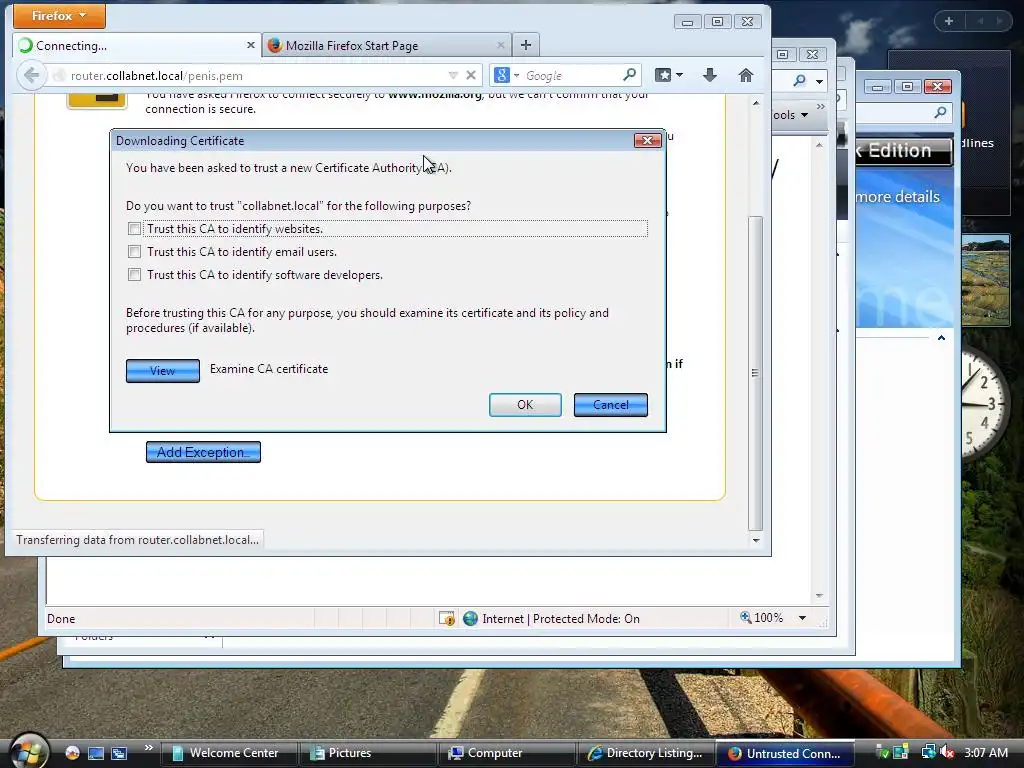This screenshot has width=1024, height=768.
Task: Launch Firefox from the Quick Launch bar
Action: click(72, 753)
